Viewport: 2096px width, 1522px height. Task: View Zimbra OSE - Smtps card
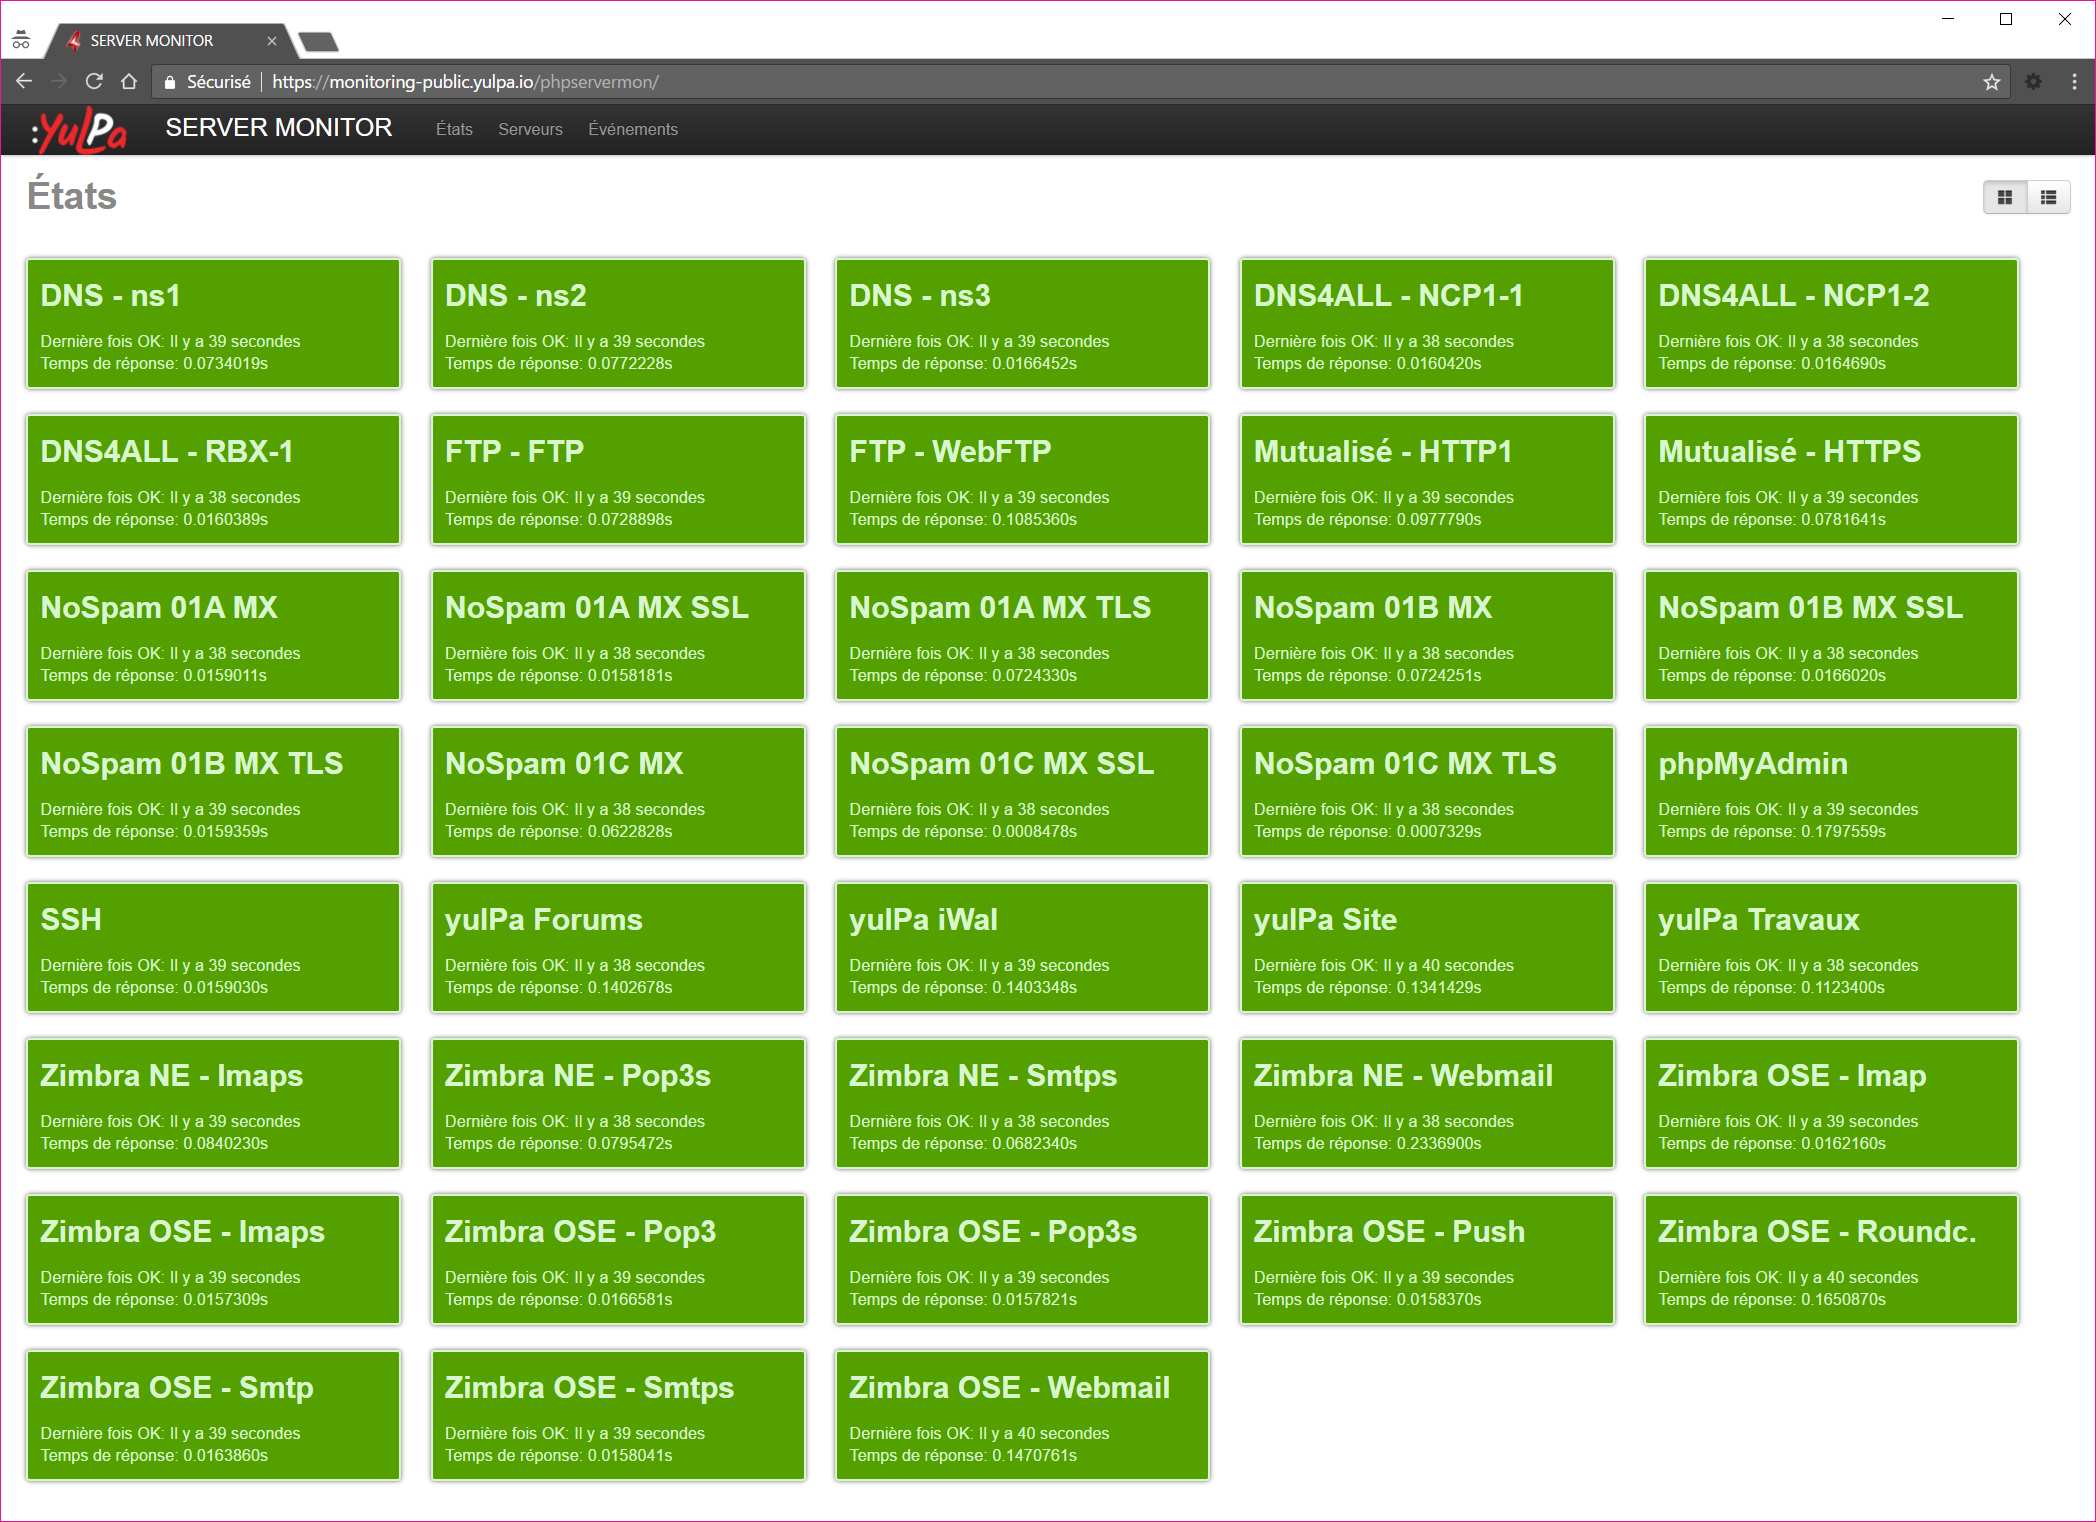click(x=618, y=1415)
